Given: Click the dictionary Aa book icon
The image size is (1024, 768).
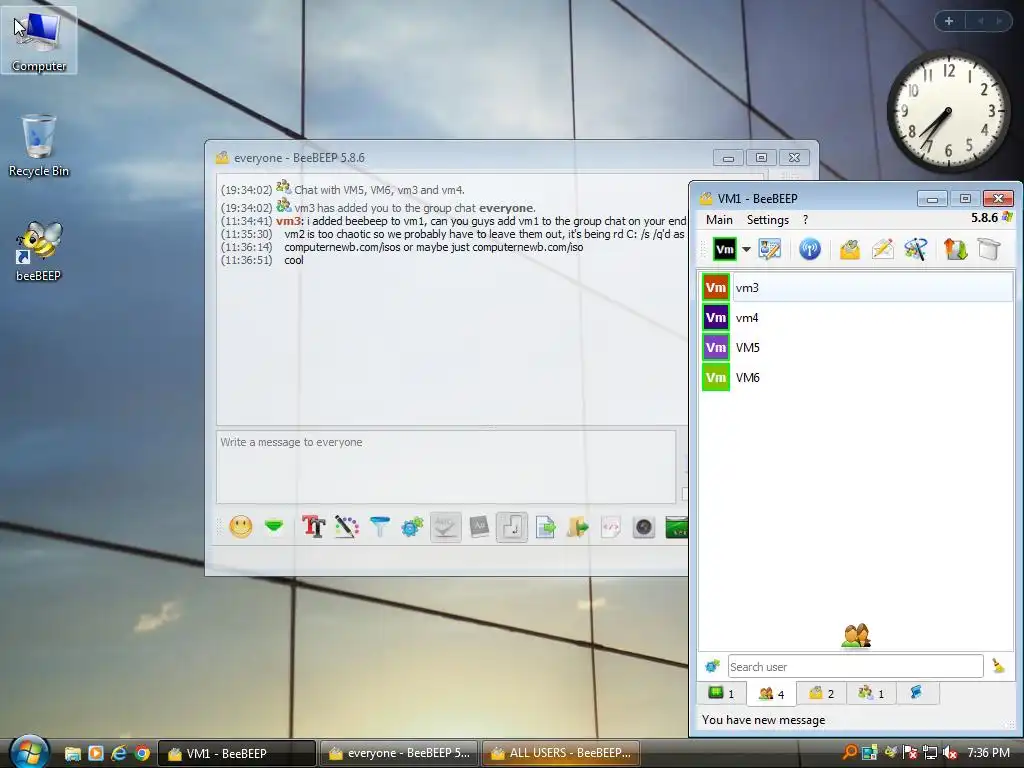Looking at the screenshot, I should (x=479, y=526).
